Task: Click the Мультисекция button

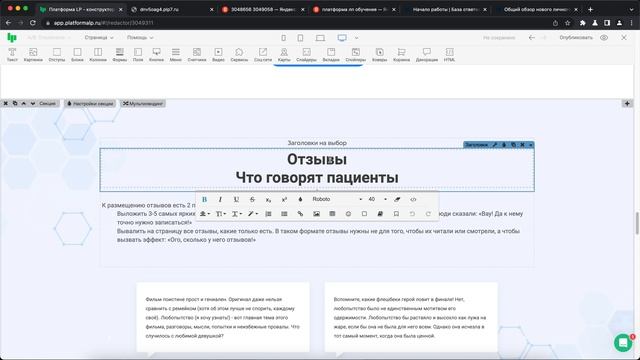Action: point(143,104)
